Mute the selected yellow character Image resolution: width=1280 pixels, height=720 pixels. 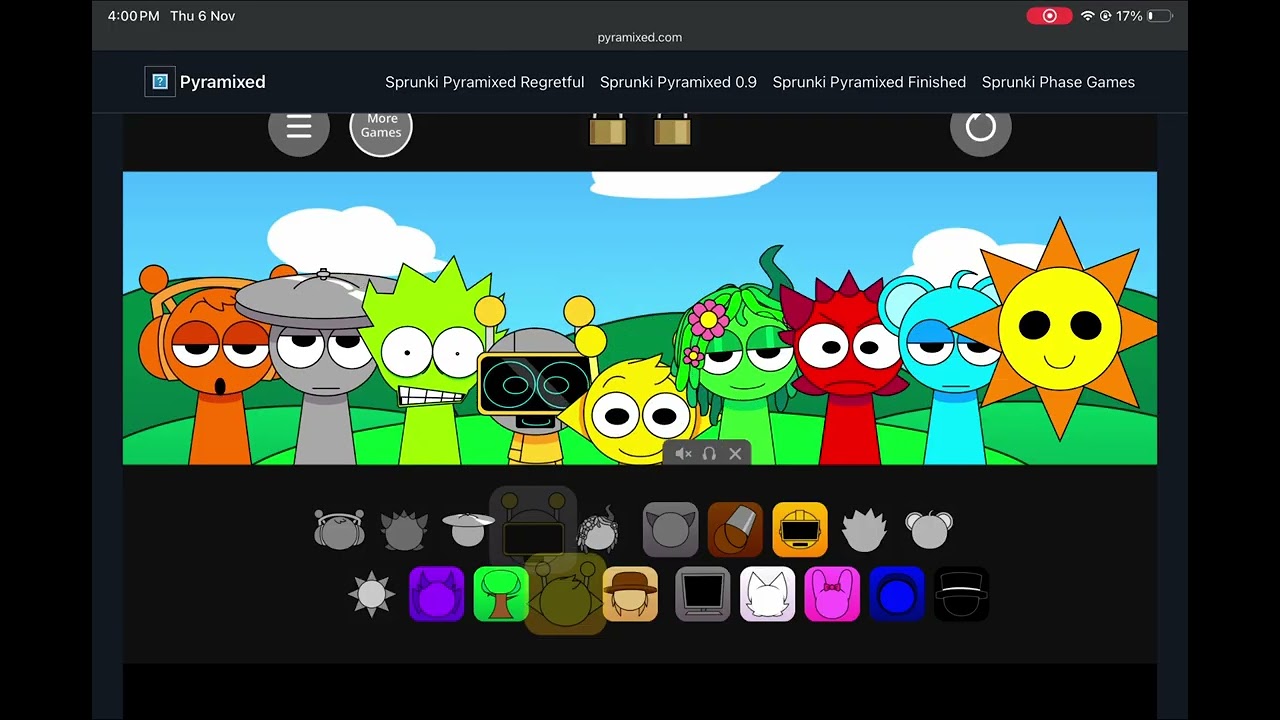click(684, 454)
